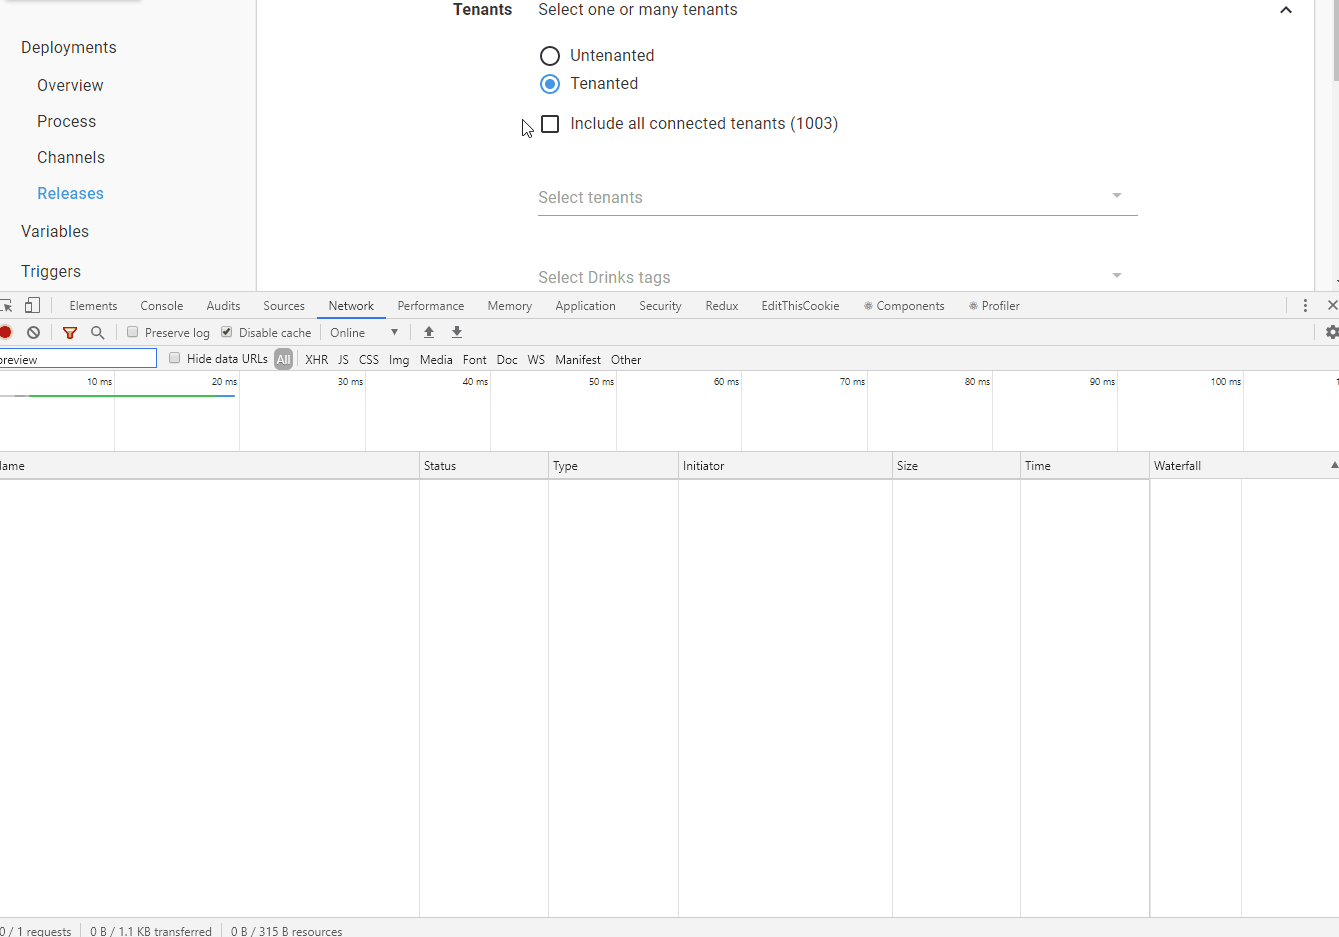Open the React Profiler tab

[x=994, y=306]
